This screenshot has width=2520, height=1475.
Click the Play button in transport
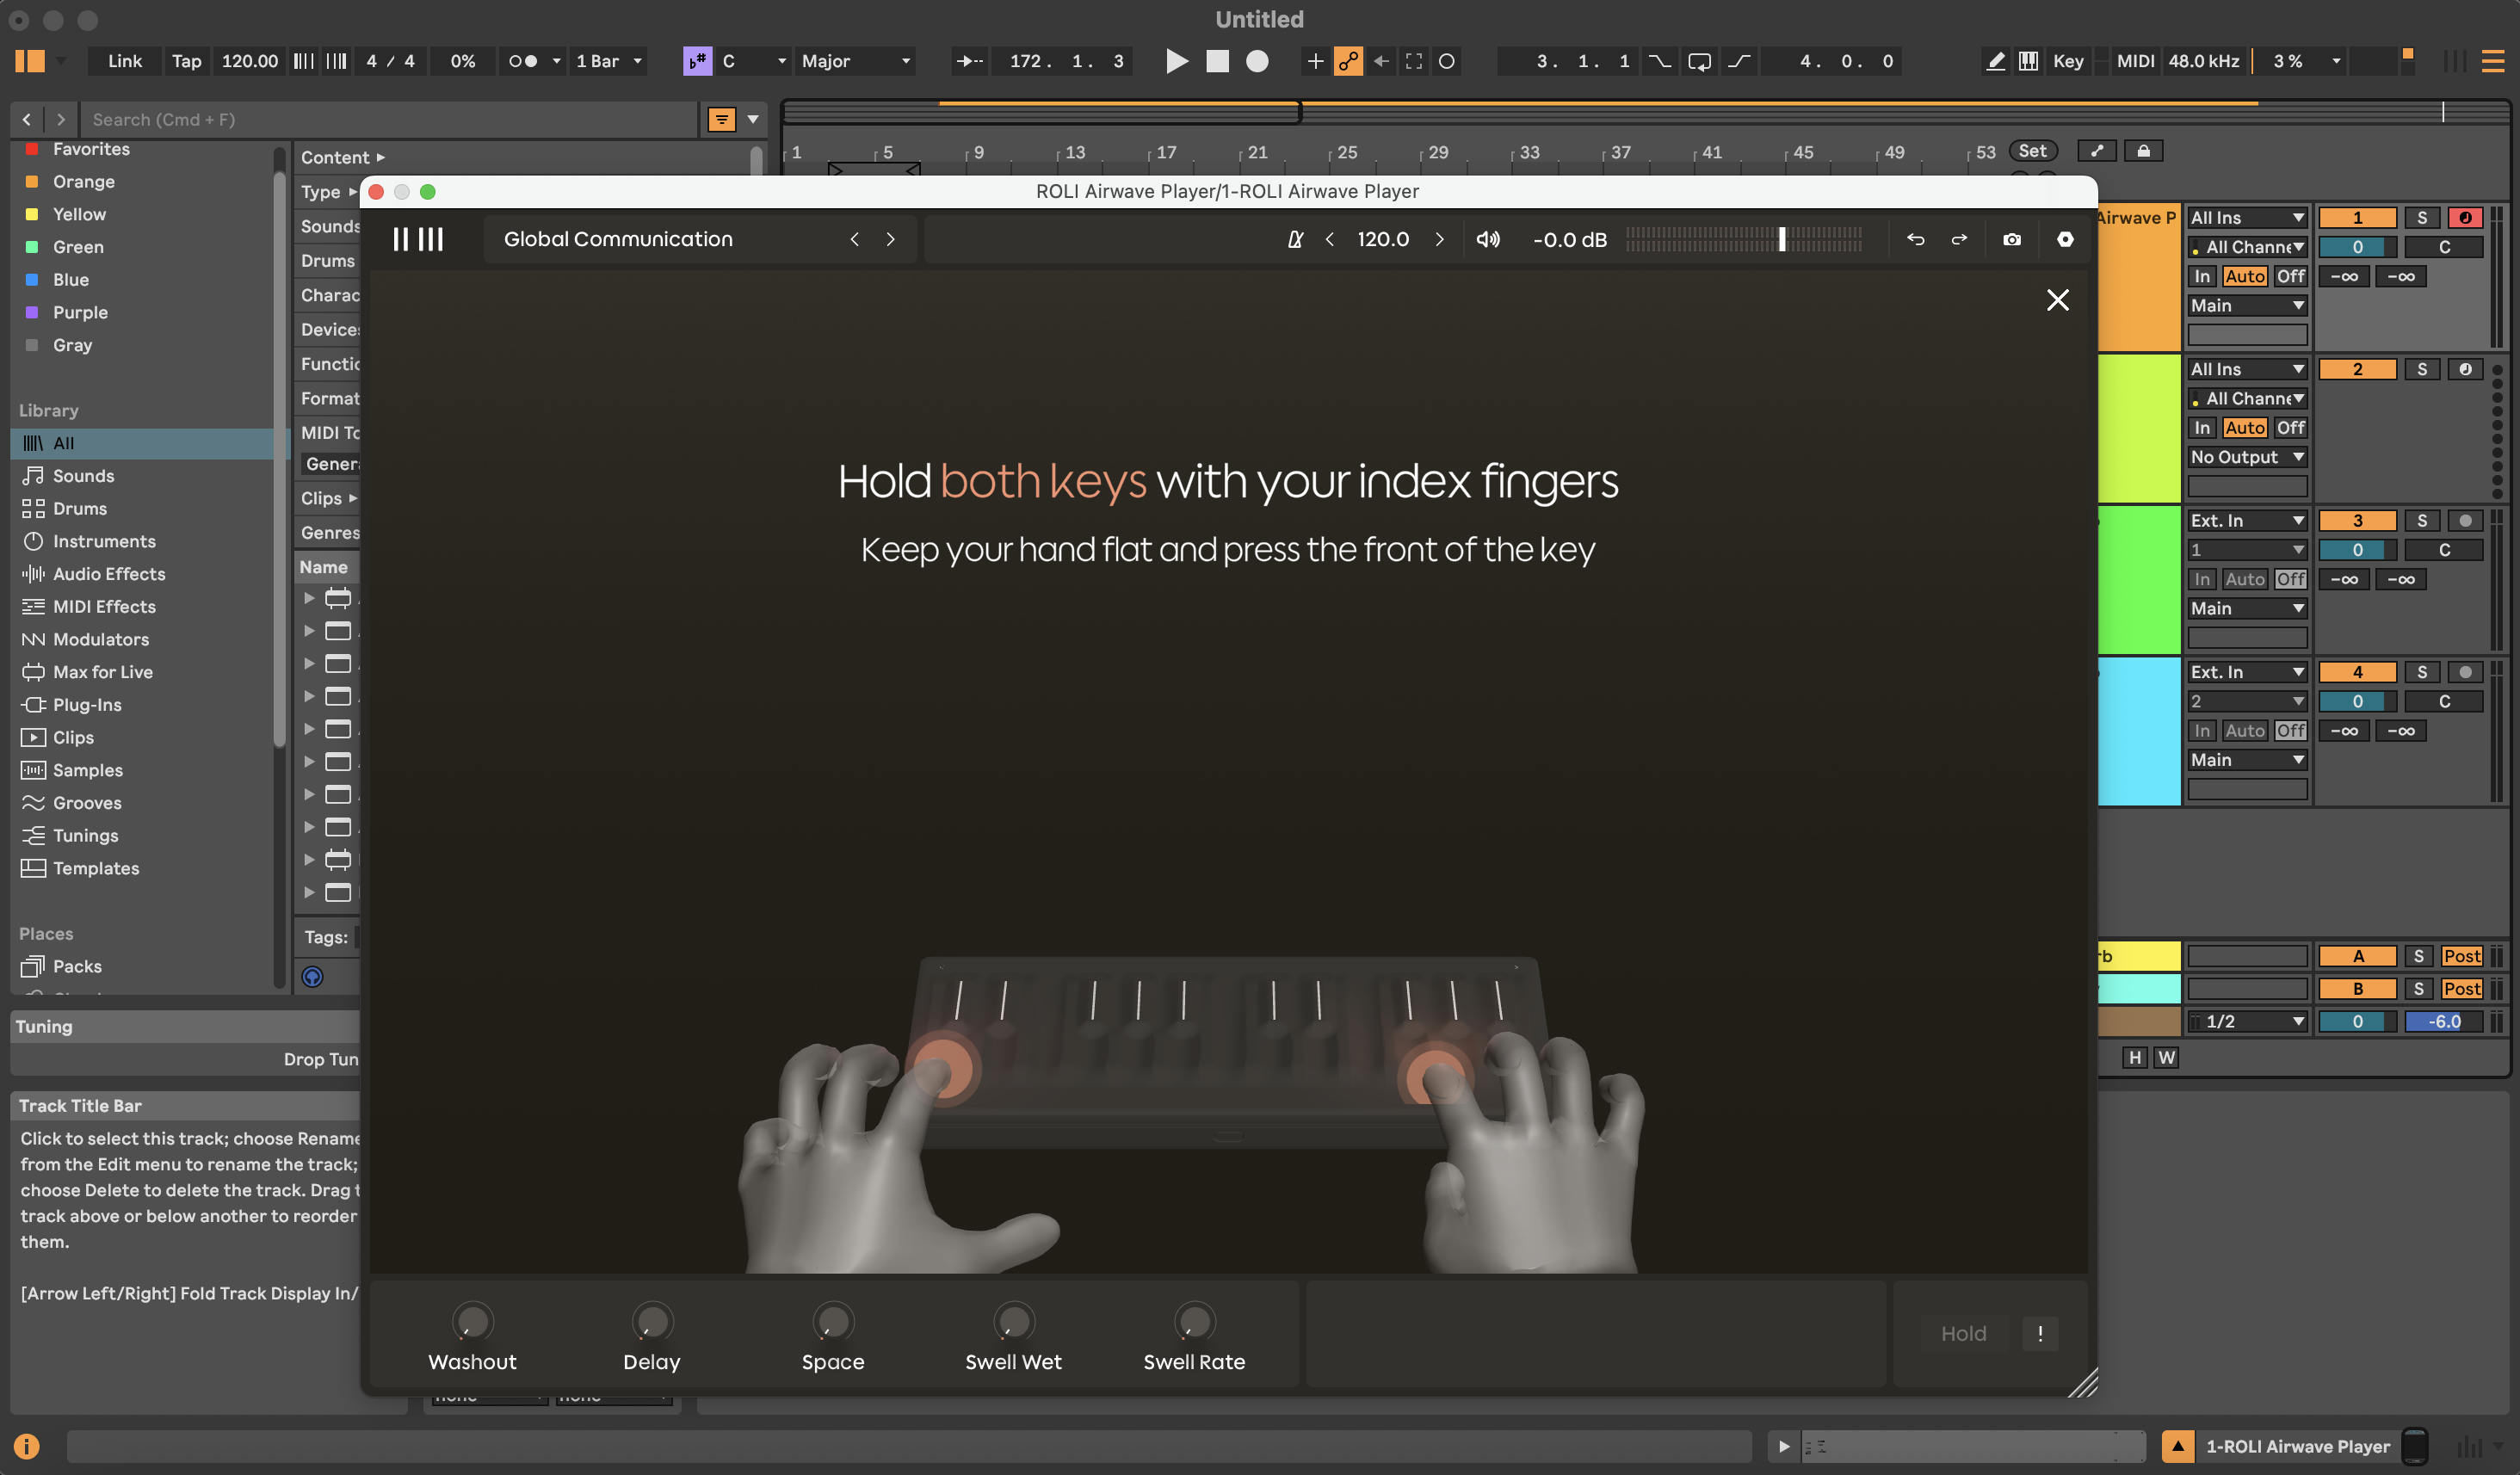point(1176,61)
